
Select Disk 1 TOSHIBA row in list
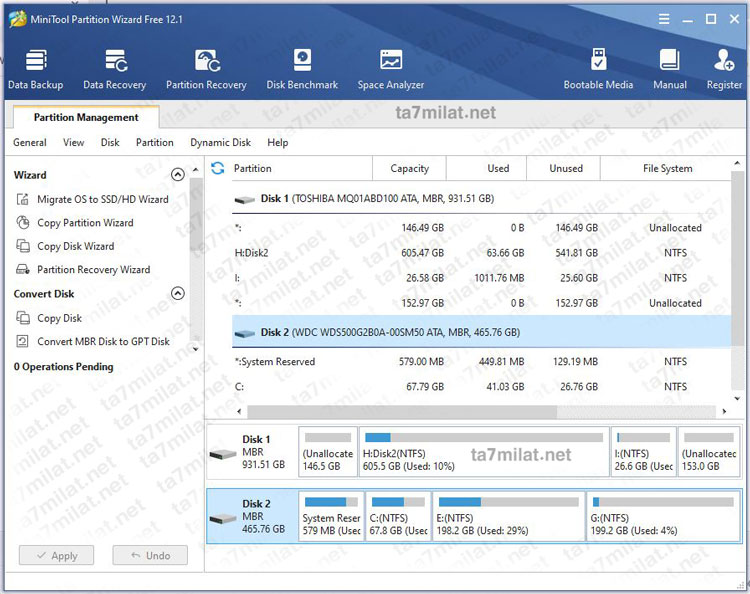482,198
